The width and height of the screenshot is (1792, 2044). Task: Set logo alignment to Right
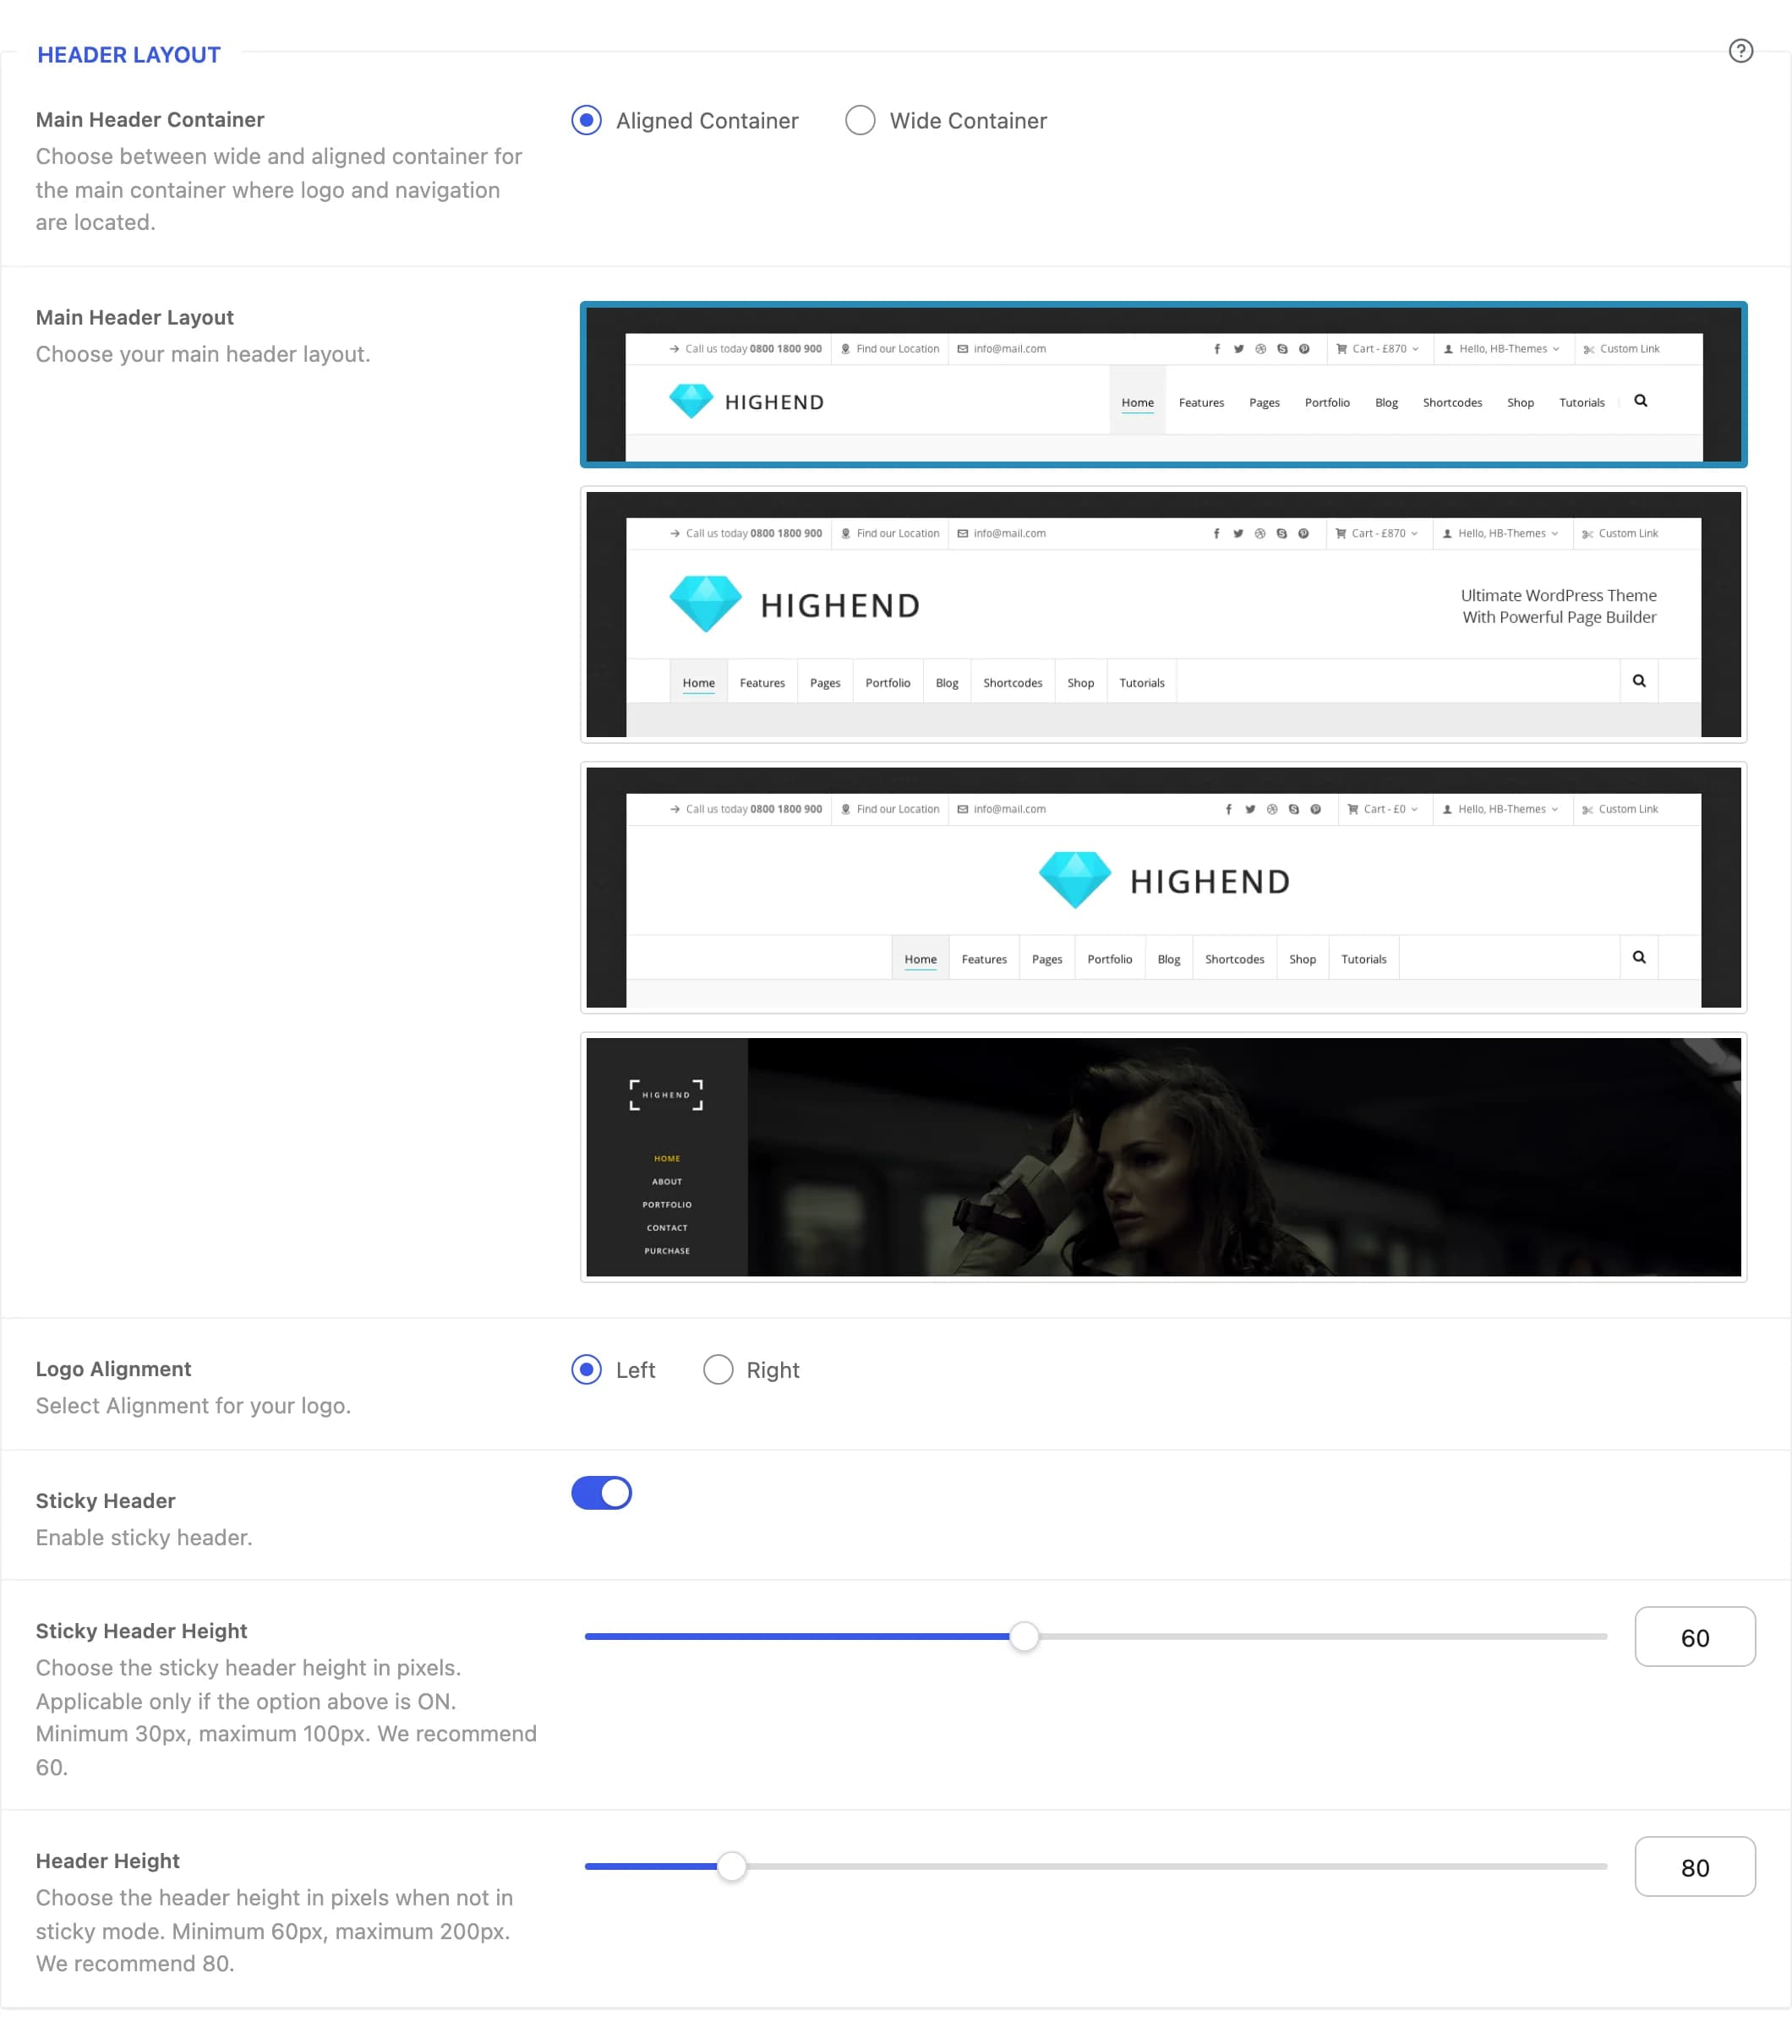tap(718, 1370)
